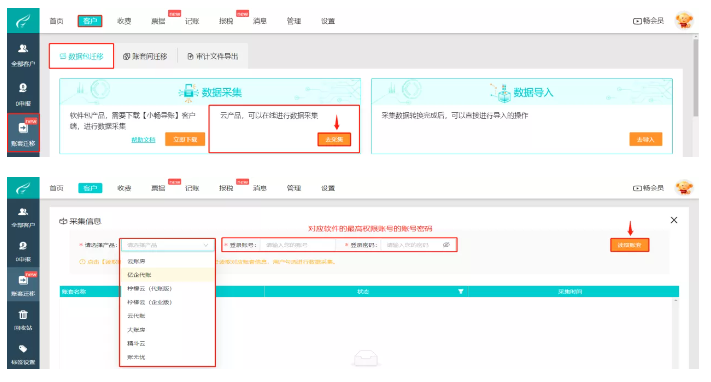Open 首页 menu in the upper screenshot
Image resolution: width=711 pixels, height=382 pixels.
(56, 21)
